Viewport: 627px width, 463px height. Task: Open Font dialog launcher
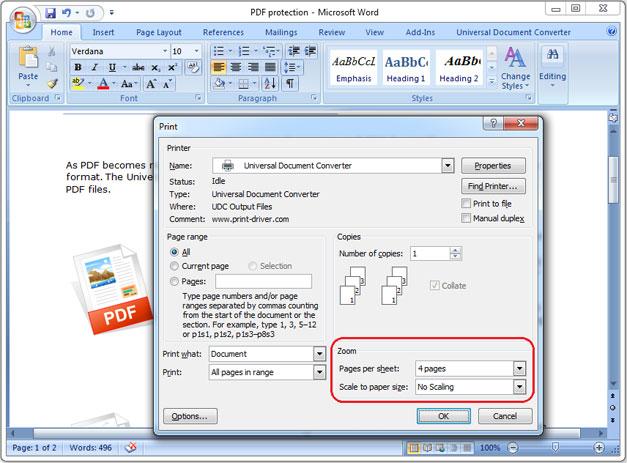(198, 98)
